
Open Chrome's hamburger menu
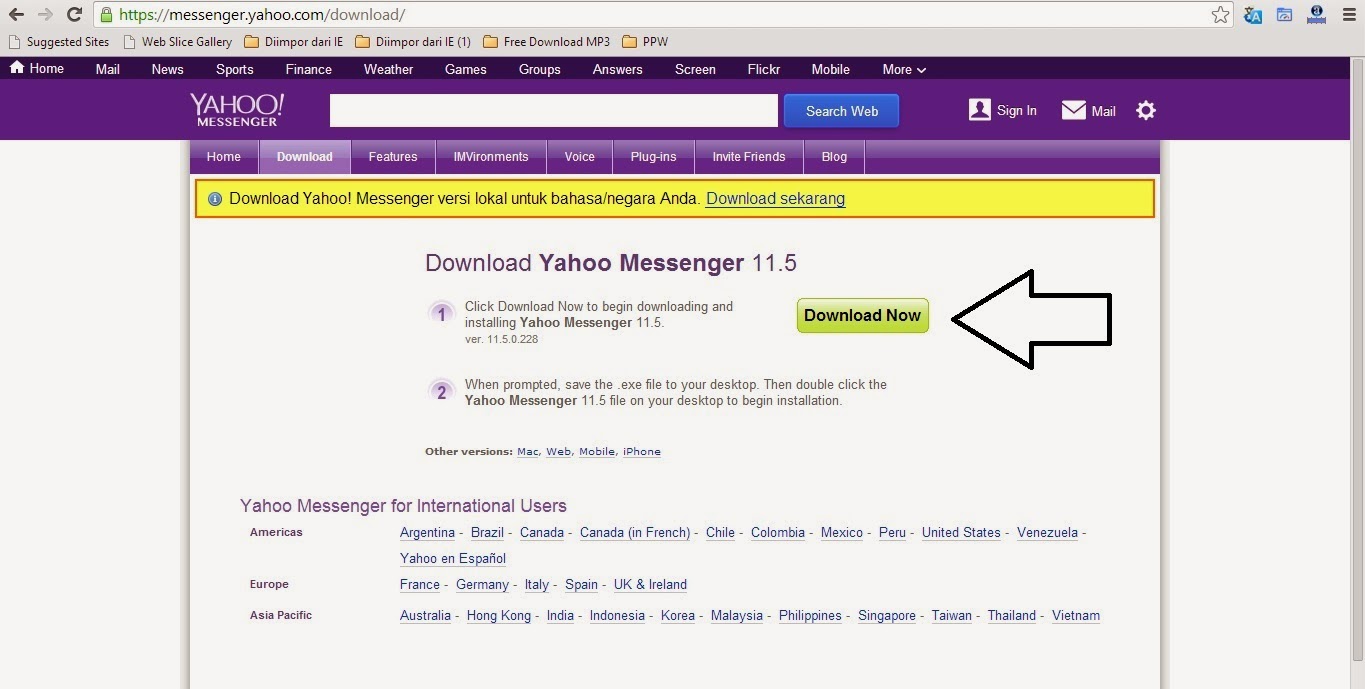(x=1349, y=15)
